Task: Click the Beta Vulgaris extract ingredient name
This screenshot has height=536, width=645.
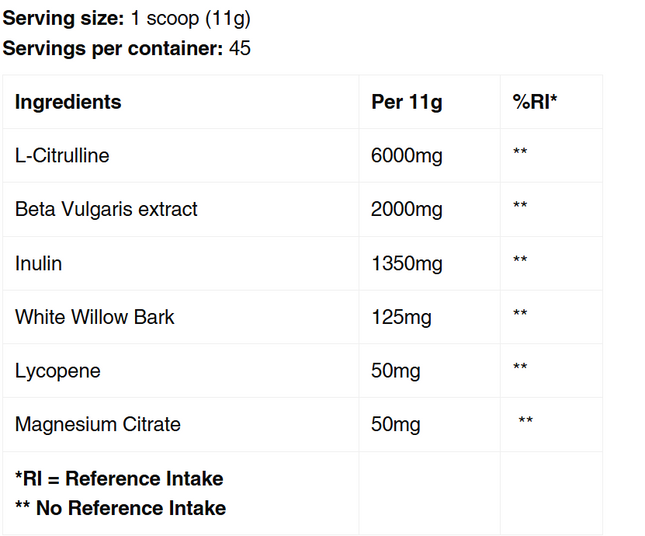Action: point(106,209)
